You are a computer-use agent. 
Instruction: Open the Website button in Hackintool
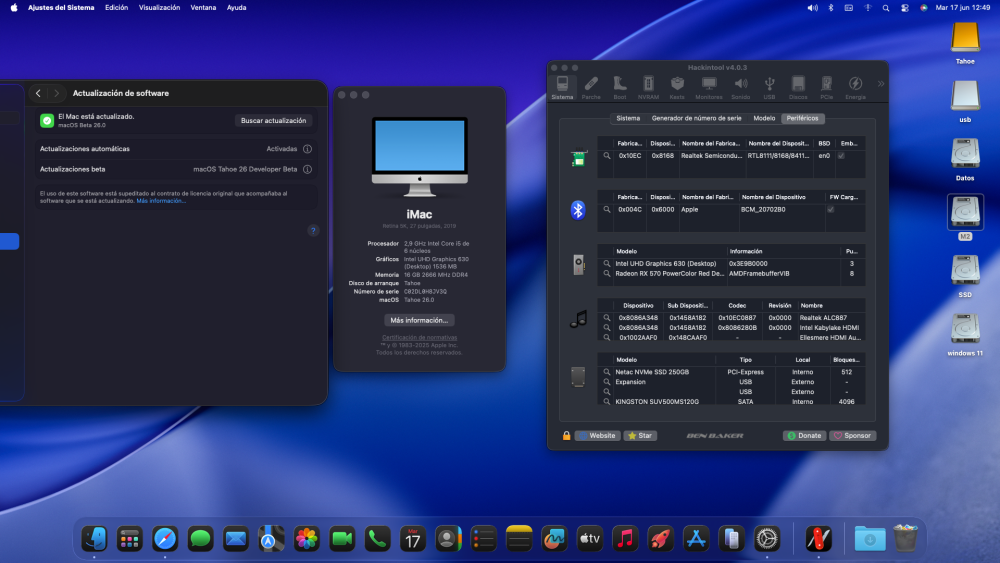coord(597,435)
